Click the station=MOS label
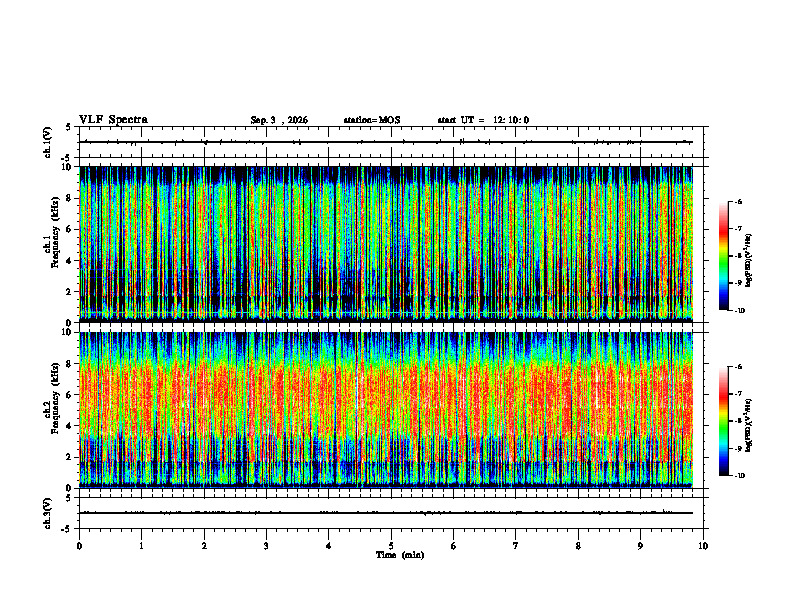 372,120
